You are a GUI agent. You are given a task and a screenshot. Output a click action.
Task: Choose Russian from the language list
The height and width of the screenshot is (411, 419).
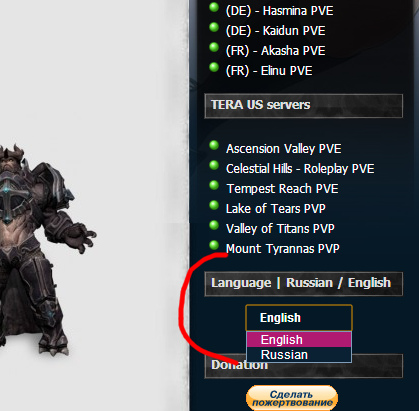coord(299,355)
